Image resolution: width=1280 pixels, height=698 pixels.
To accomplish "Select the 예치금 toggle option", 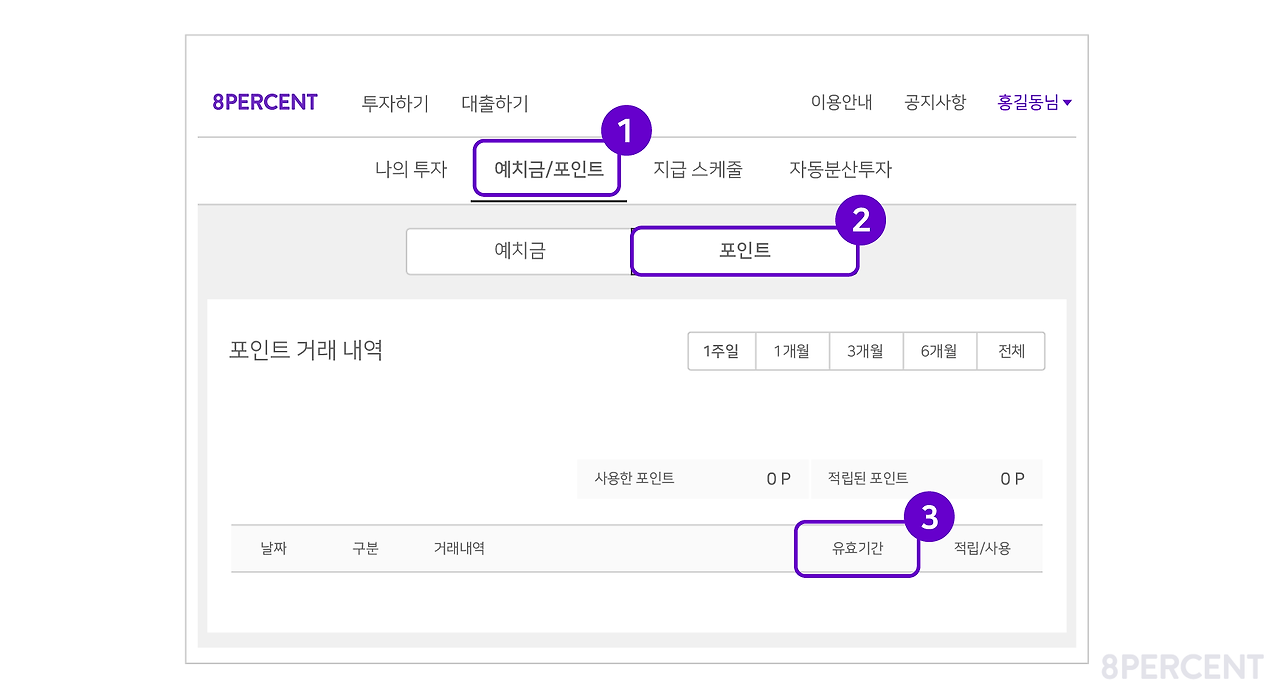I will pos(517,251).
